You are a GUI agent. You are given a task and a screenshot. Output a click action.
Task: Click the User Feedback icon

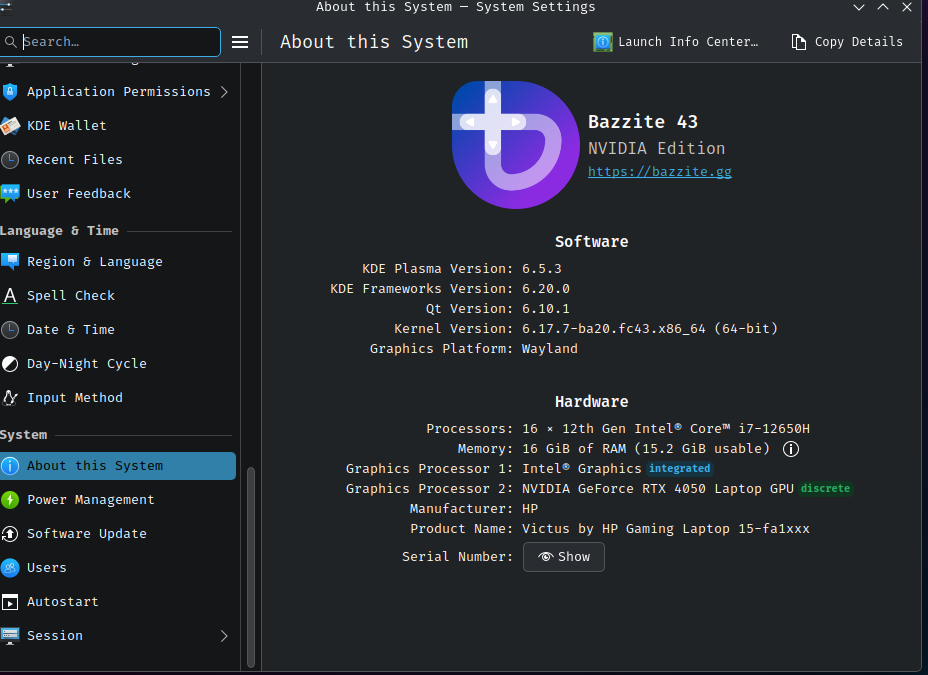(x=10, y=194)
